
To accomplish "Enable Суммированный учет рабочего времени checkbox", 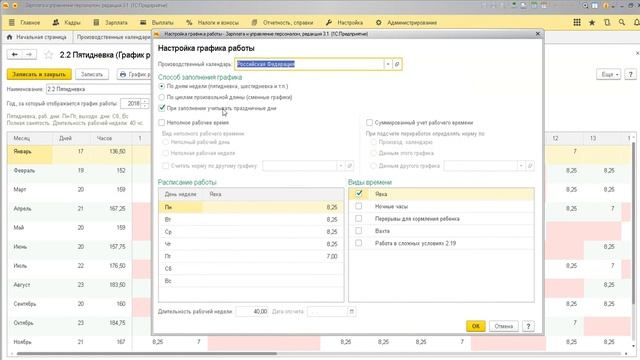I will pos(369,122).
